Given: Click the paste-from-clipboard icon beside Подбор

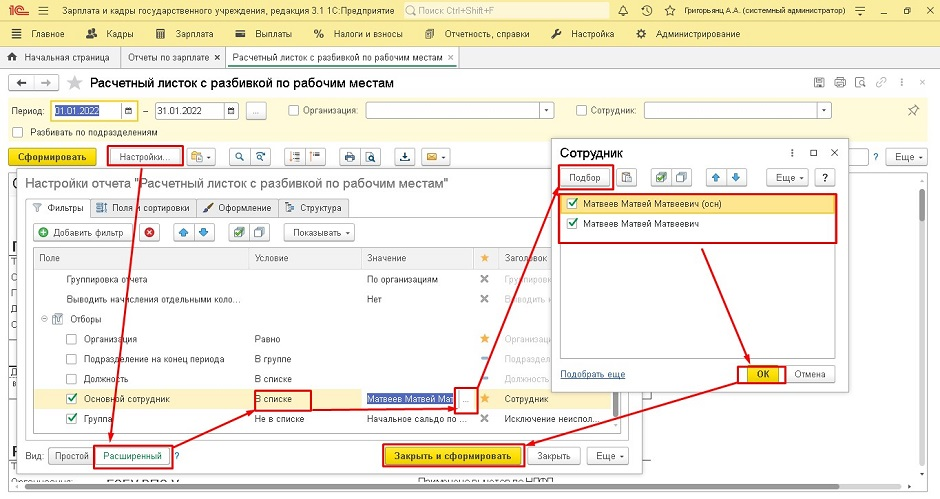Looking at the screenshot, I should pyautogui.click(x=627, y=178).
